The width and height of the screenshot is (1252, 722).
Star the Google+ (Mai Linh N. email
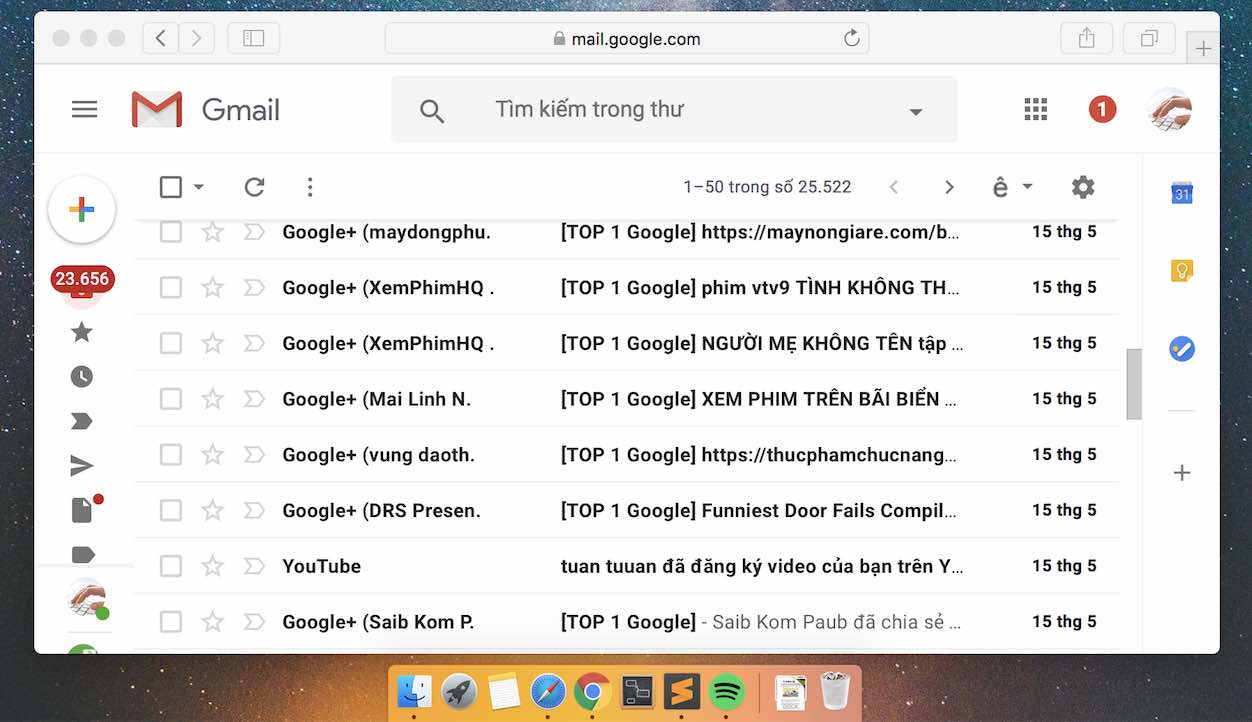coord(212,399)
